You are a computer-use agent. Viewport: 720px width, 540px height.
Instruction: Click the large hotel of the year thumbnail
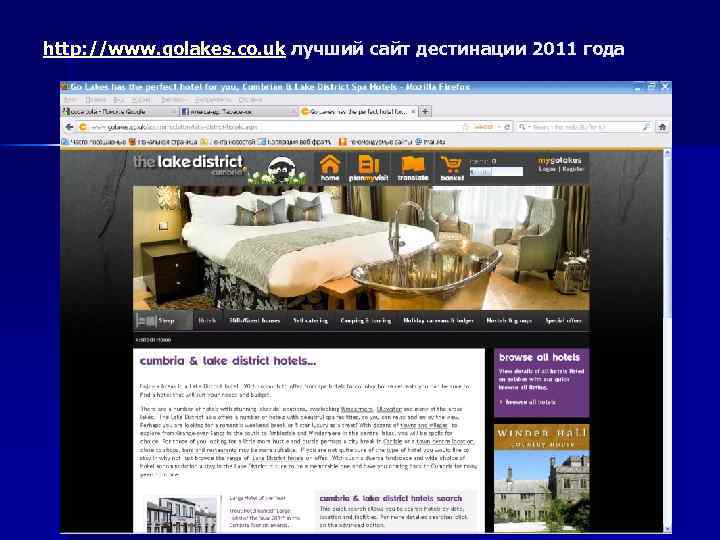click(x=181, y=514)
